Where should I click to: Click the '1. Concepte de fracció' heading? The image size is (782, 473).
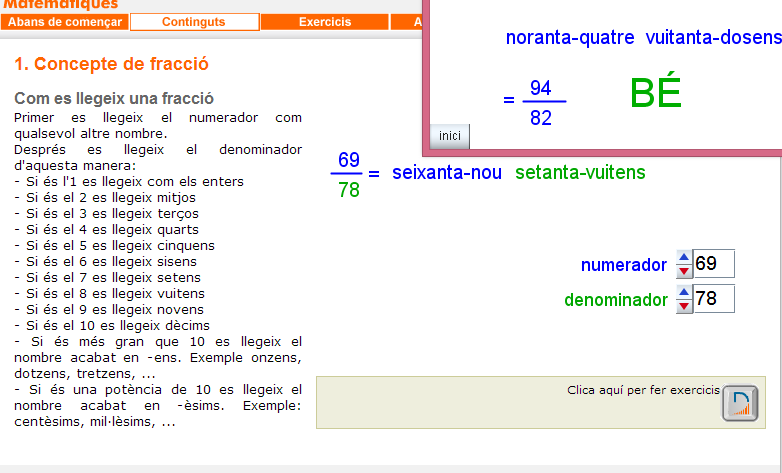[x=111, y=64]
